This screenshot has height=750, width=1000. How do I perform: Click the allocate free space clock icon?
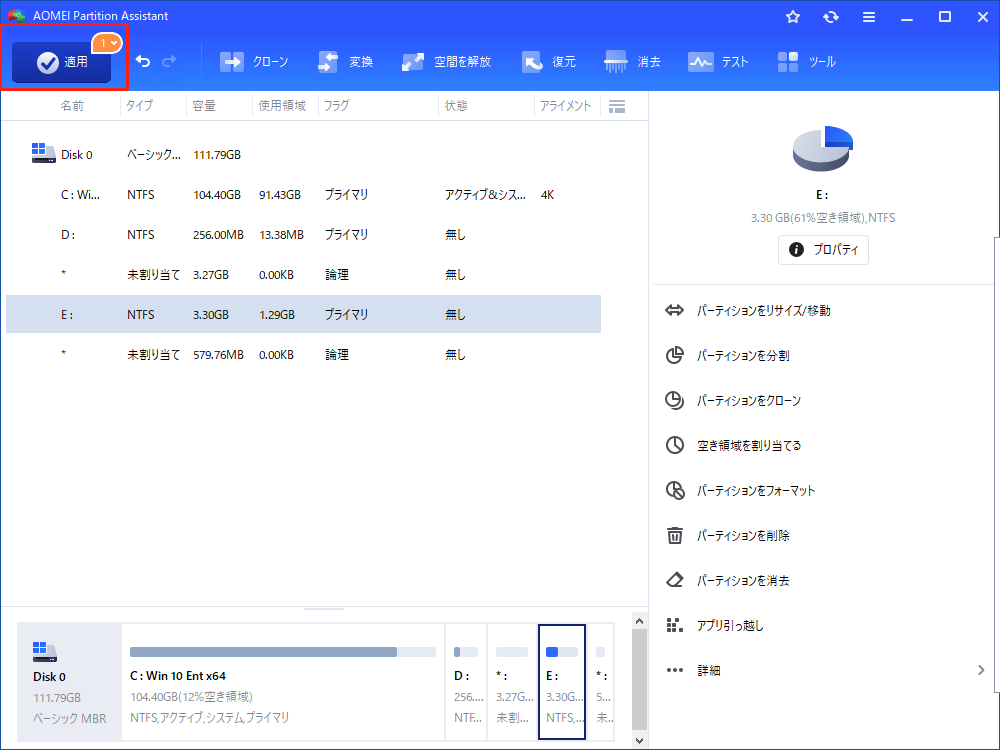(674, 445)
